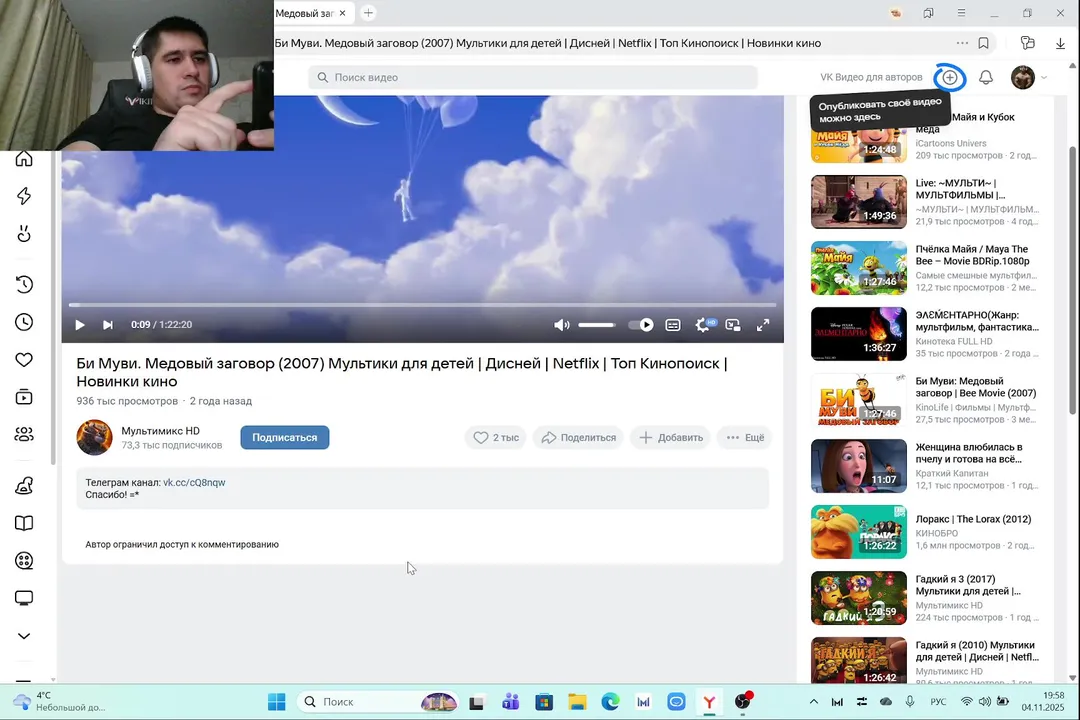Open the browser downloads icon
1080x720 pixels.
click(x=1060, y=43)
